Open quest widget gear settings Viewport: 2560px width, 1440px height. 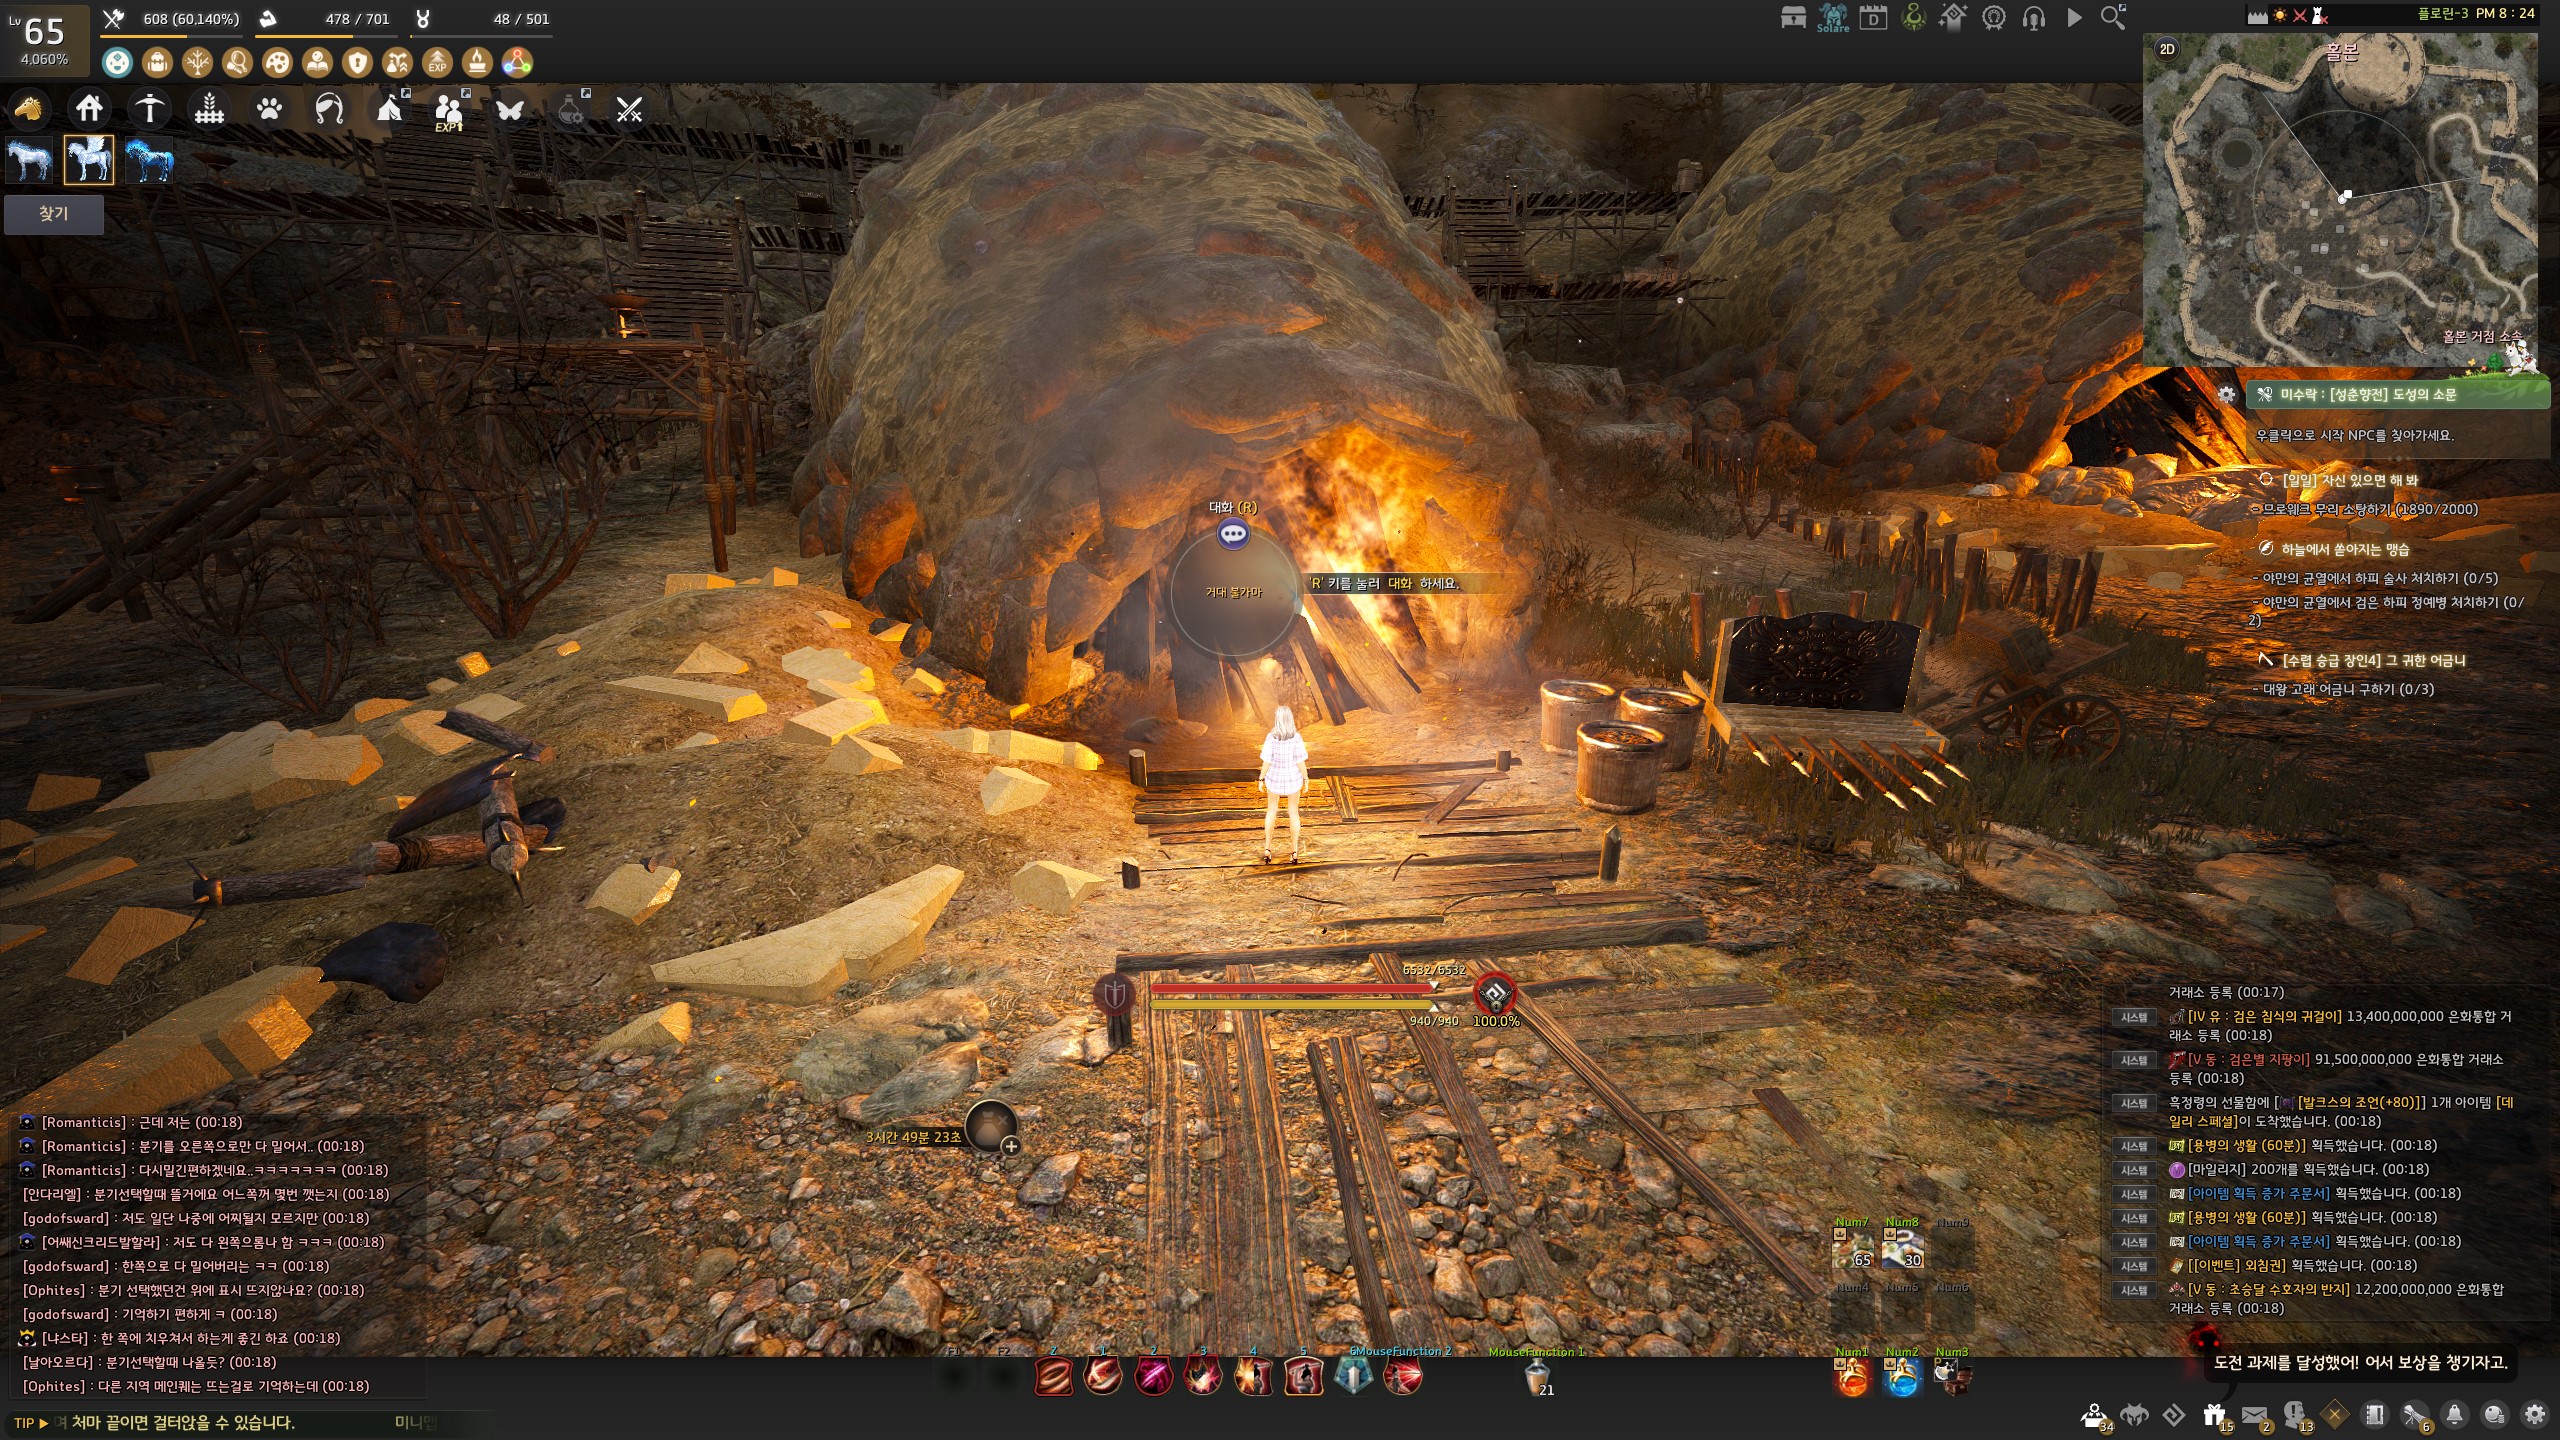pyautogui.click(x=2226, y=394)
